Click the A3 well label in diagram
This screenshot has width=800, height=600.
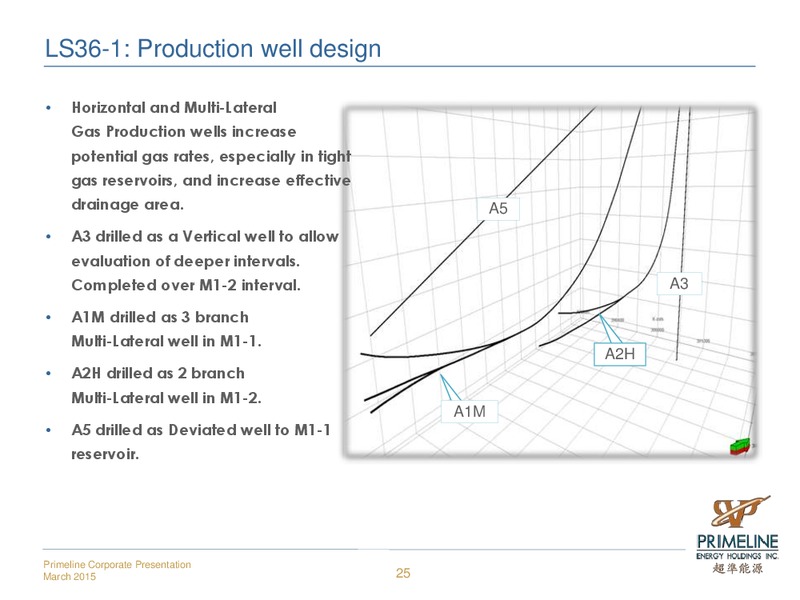[679, 283]
